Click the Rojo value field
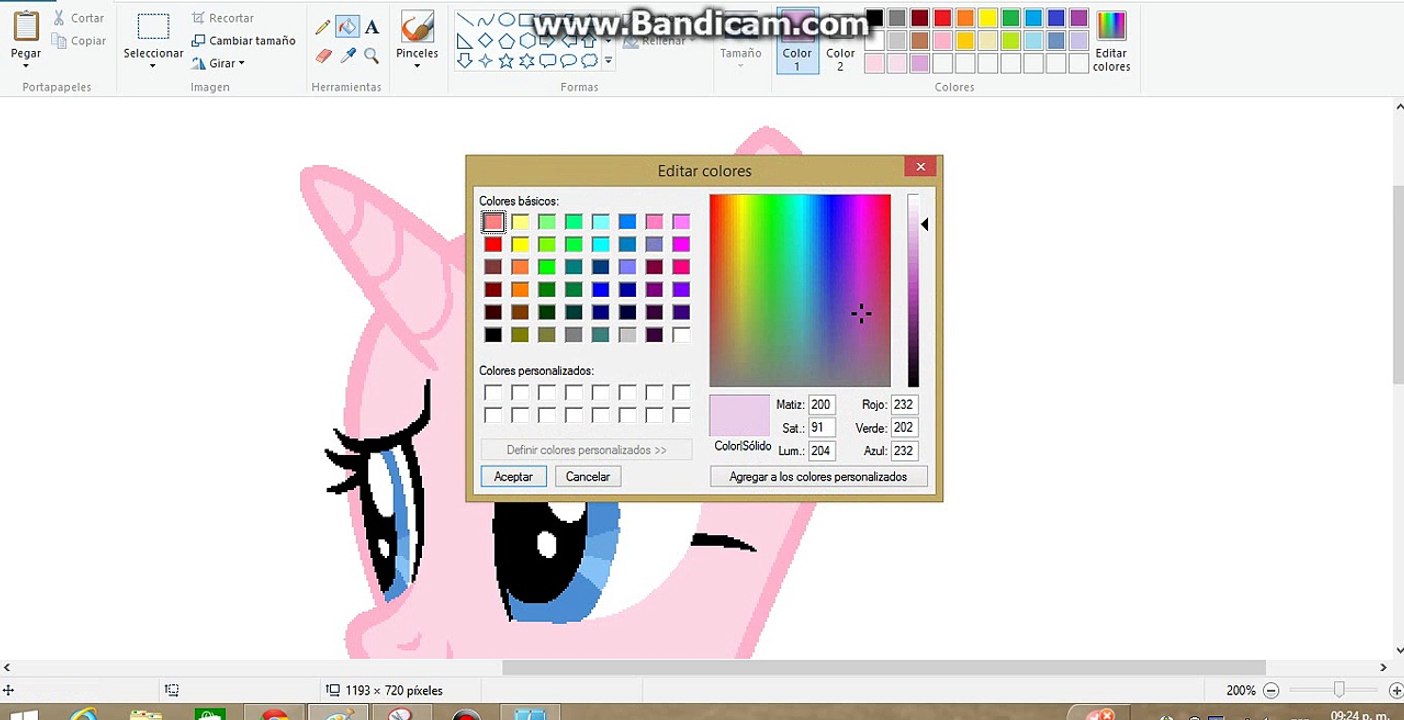 pyautogui.click(x=904, y=405)
